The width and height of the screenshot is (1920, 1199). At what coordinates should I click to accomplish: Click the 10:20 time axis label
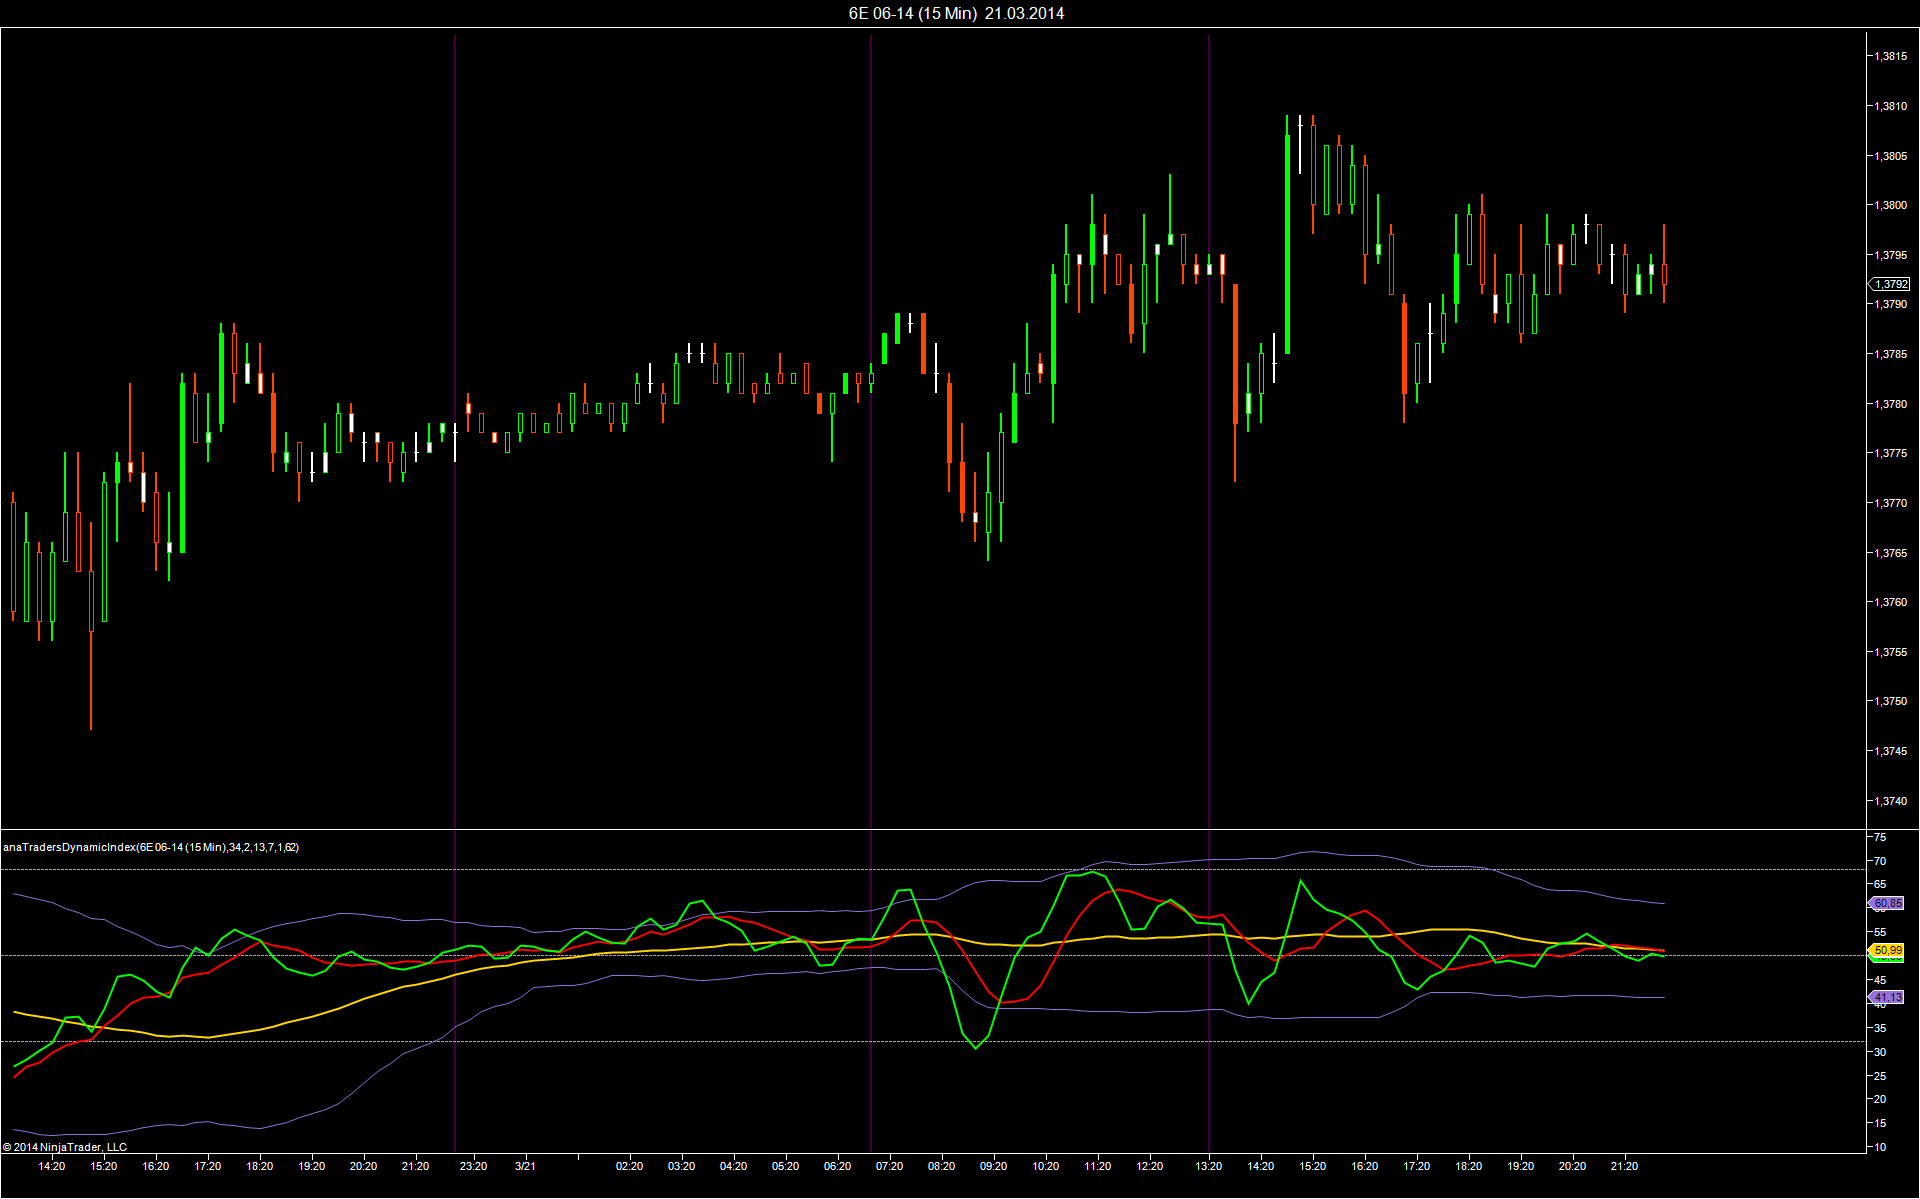tap(1045, 1166)
